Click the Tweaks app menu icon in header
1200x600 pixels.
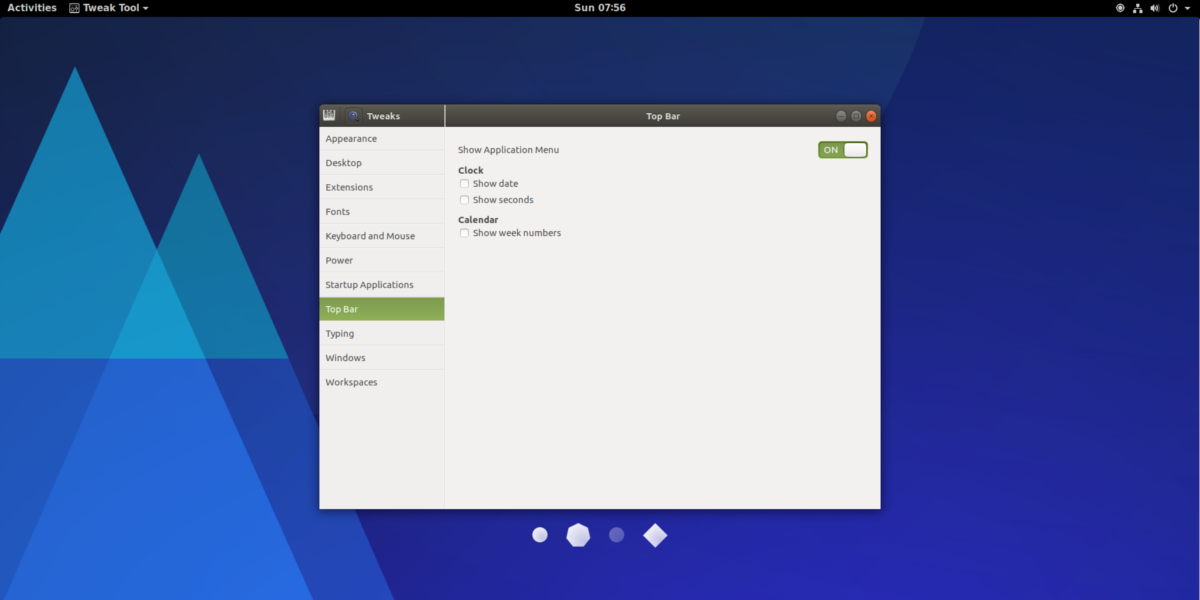coord(329,116)
